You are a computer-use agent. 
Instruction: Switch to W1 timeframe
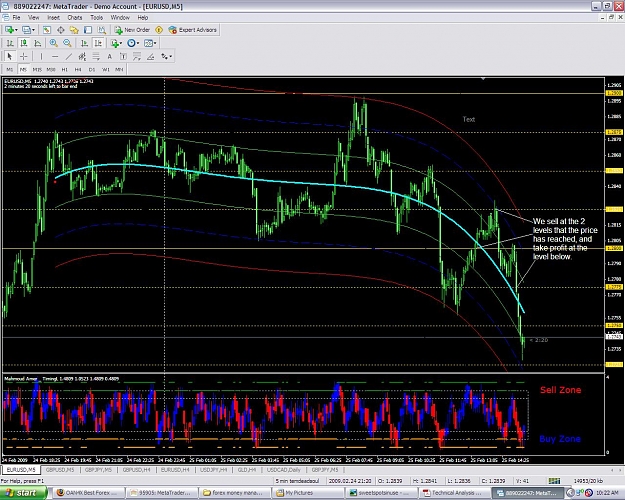[106, 69]
